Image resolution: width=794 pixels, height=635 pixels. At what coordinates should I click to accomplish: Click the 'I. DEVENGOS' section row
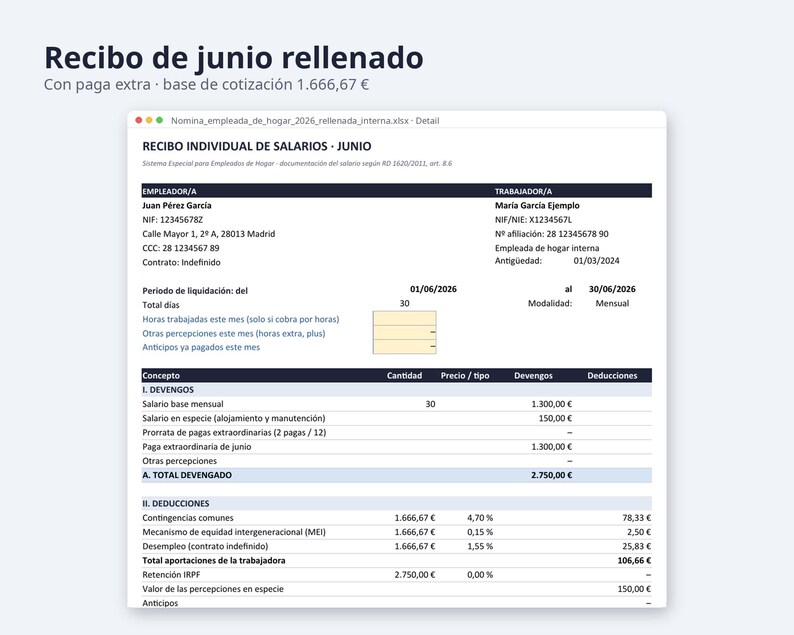pos(396,390)
